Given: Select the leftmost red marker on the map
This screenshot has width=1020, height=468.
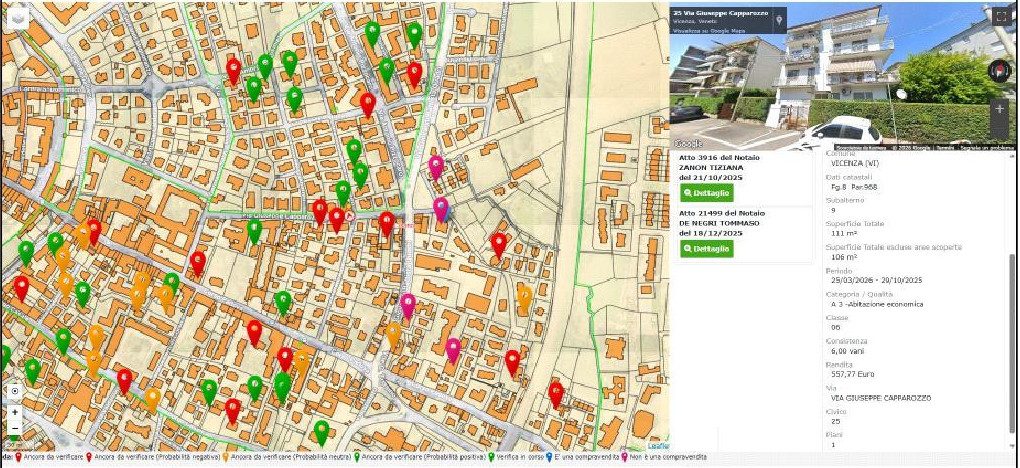Looking at the screenshot, I should 21,288.
